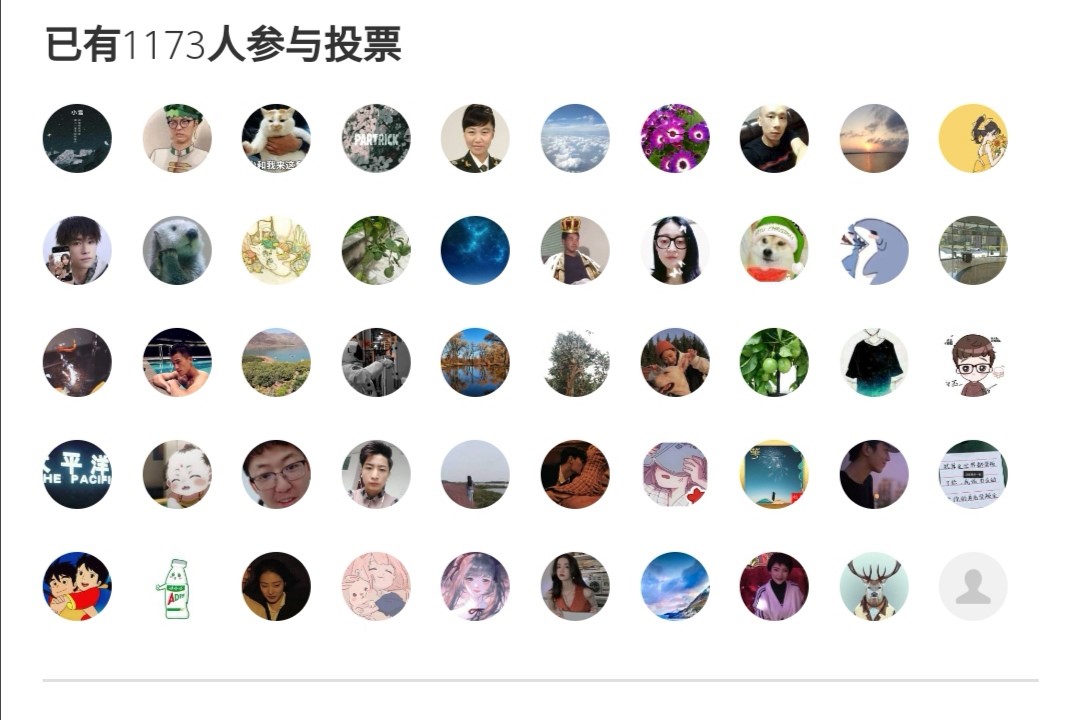Select the AD milk bottle avatar
Viewport: 1080px width, 720px height.
(177, 587)
